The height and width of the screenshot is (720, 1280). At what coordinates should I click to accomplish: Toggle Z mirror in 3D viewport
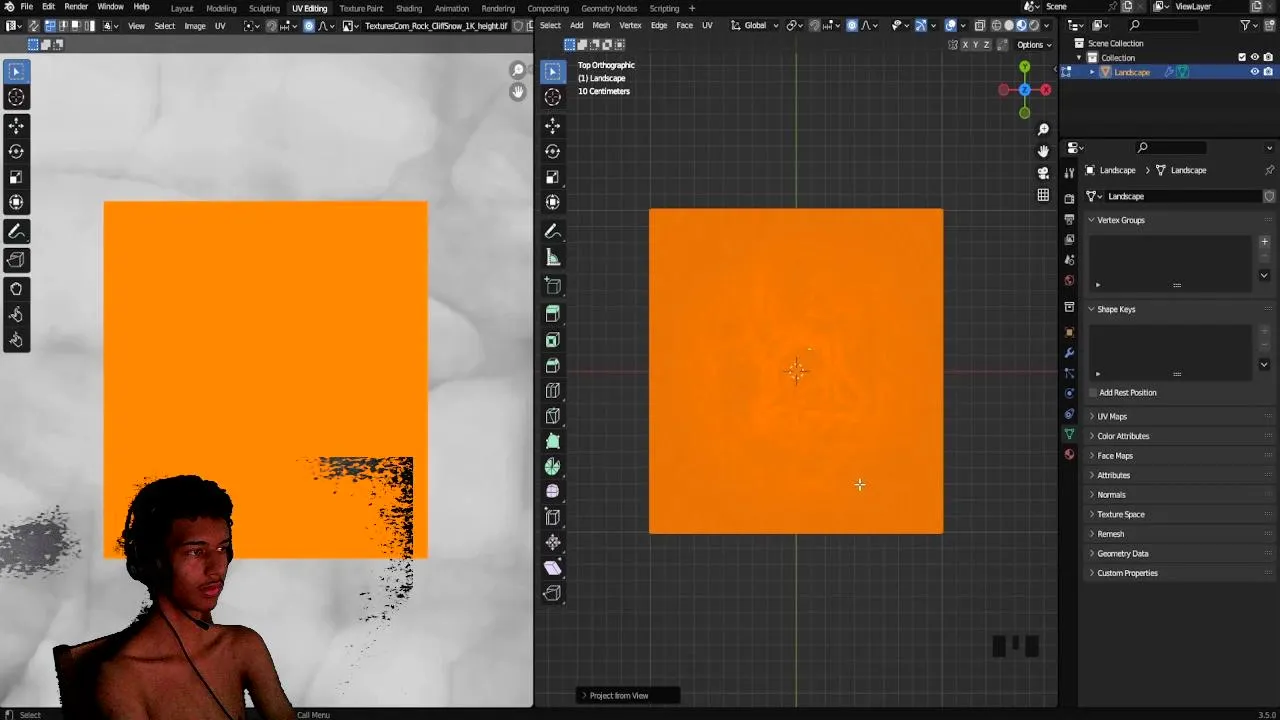(x=987, y=45)
